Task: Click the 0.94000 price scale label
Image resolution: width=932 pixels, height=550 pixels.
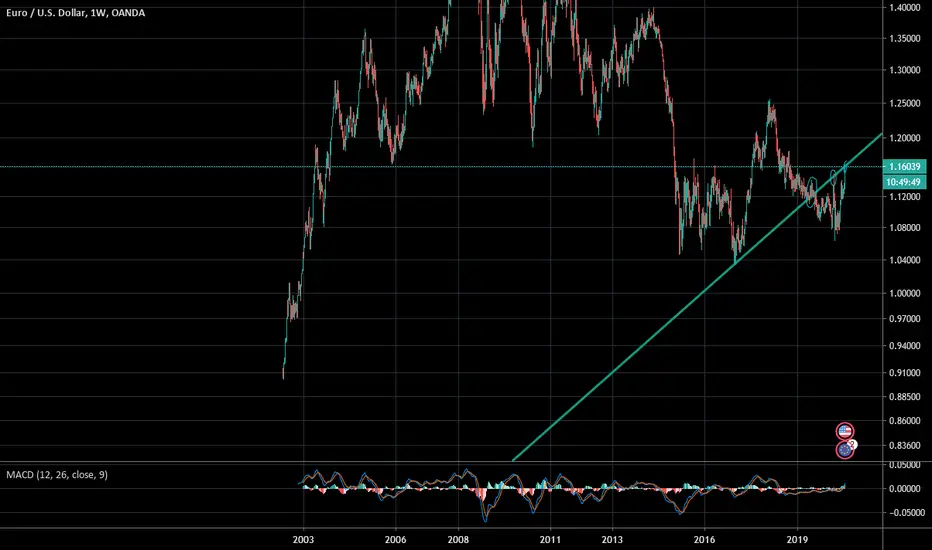Action: pos(905,345)
